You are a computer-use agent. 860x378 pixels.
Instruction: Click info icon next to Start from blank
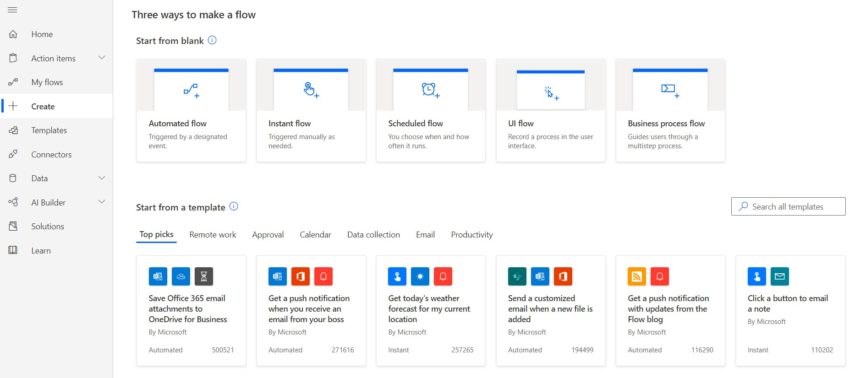pyautogui.click(x=212, y=40)
